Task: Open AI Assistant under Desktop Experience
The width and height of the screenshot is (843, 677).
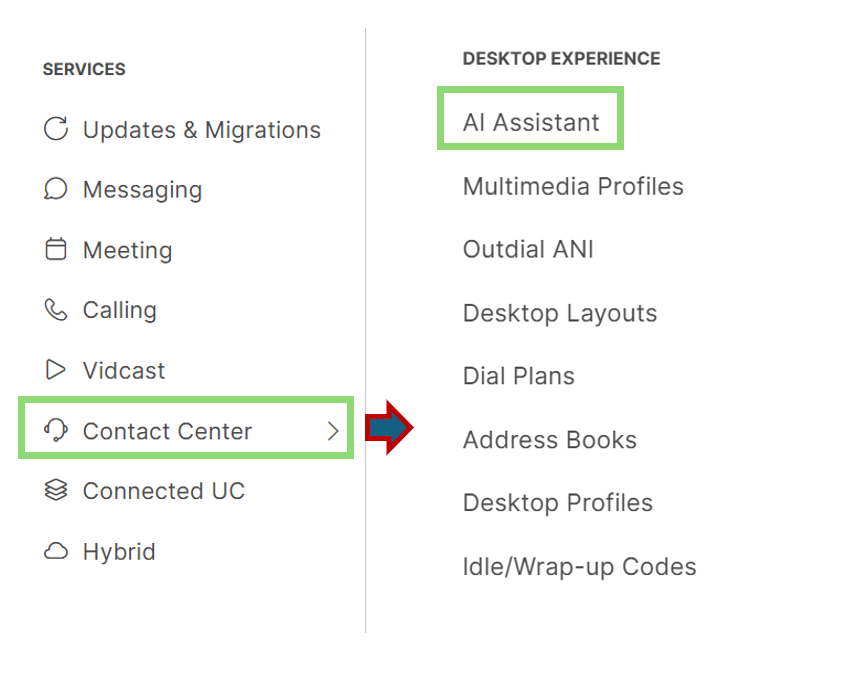Action: click(x=531, y=122)
